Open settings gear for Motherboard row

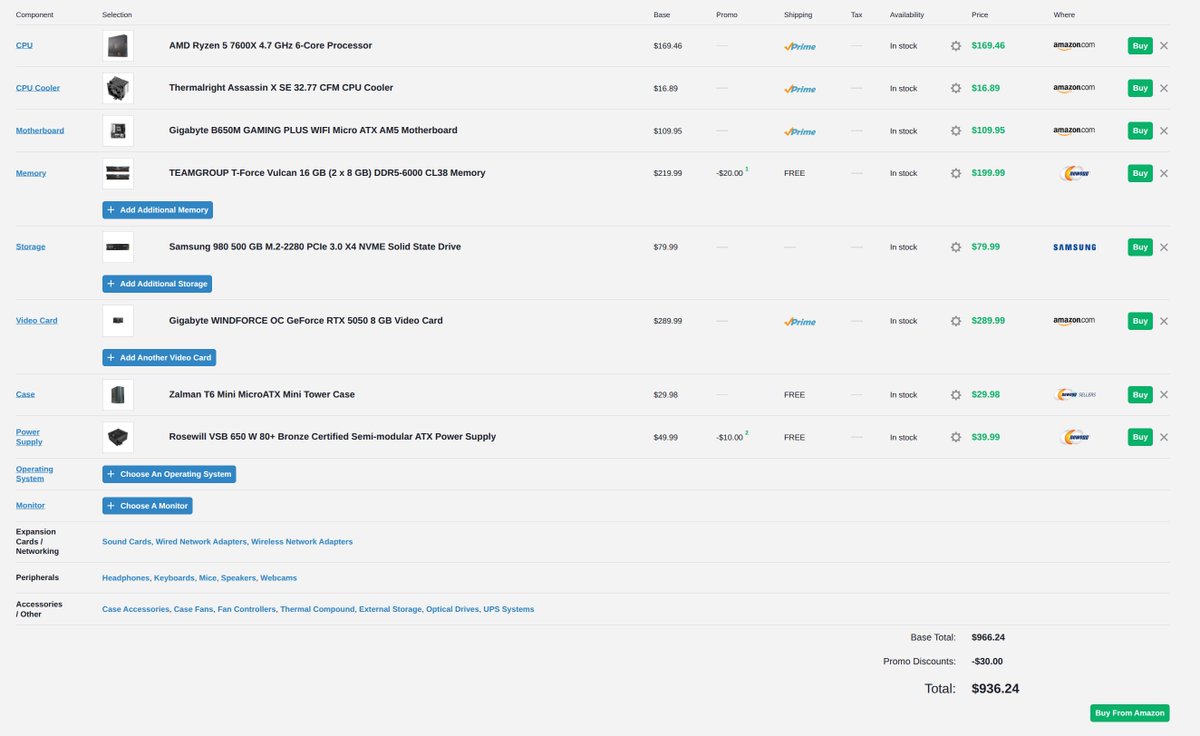[x=956, y=131]
